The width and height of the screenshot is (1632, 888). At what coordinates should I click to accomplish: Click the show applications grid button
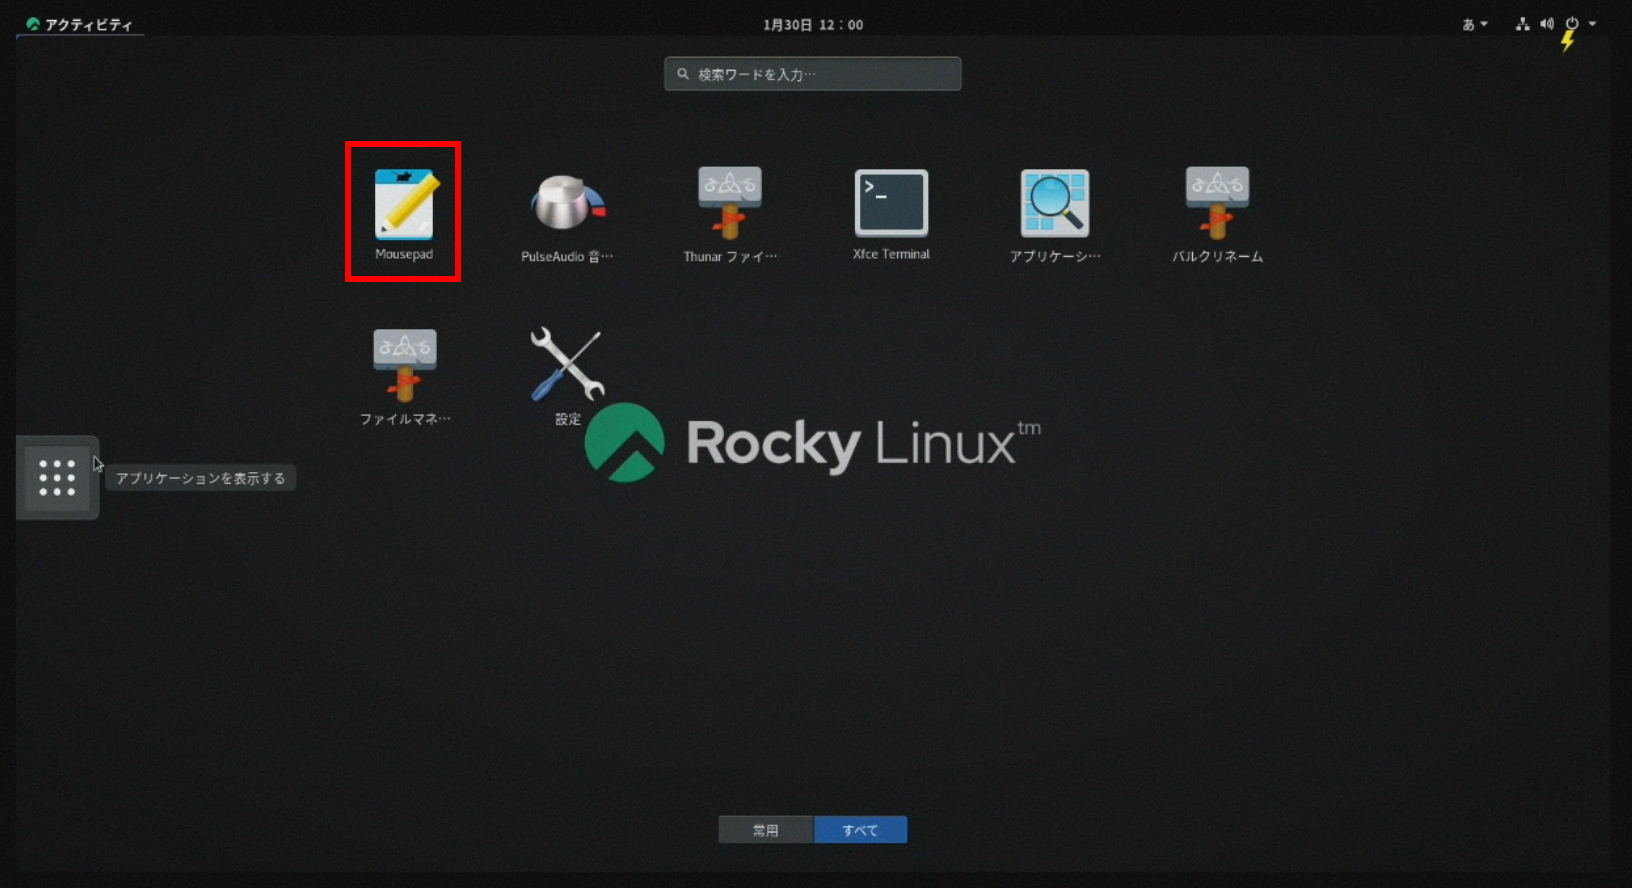[x=57, y=478]
